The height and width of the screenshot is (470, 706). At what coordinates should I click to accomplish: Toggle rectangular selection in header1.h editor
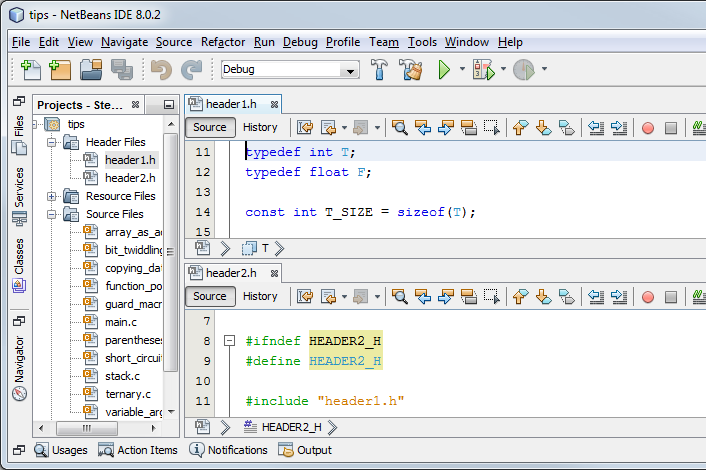(492, 128)
